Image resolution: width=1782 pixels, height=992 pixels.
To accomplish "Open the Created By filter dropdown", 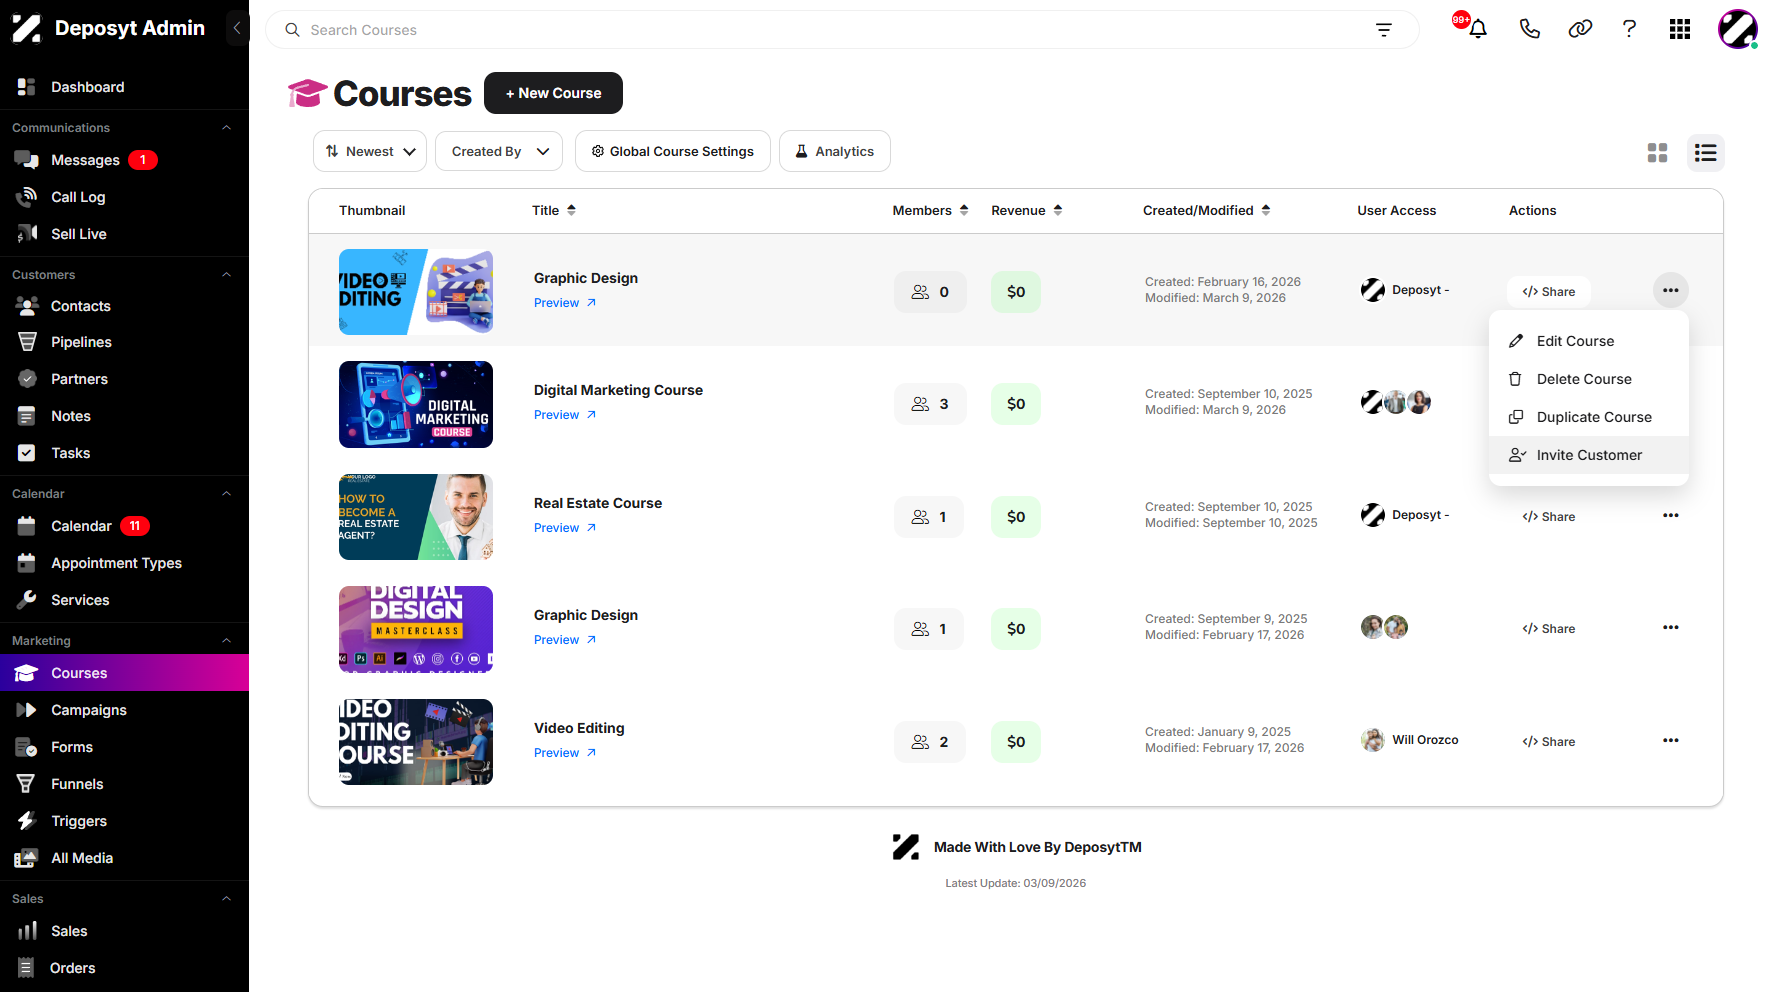I will tap(499, 151).
